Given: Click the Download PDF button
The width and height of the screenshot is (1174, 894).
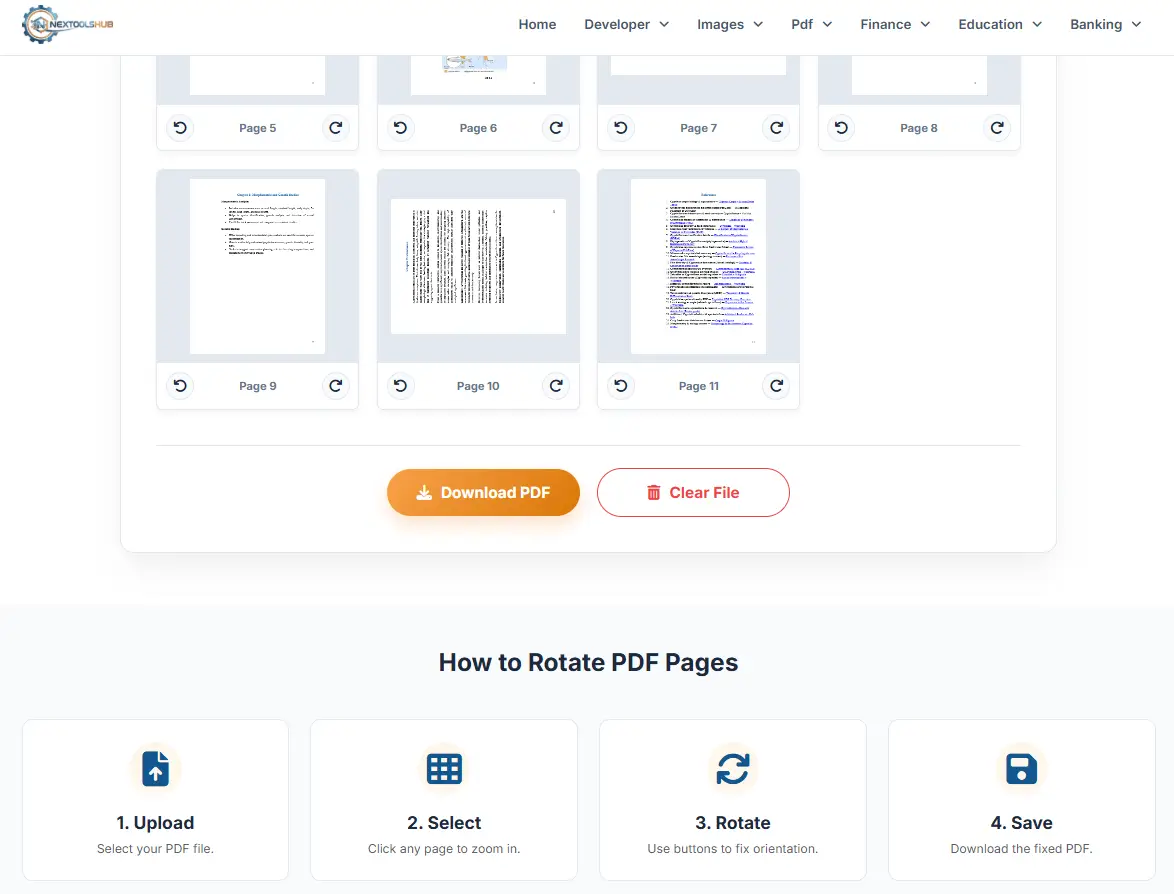Looking at the screenshot, I should pyautogui.click(x=483, y=492).
